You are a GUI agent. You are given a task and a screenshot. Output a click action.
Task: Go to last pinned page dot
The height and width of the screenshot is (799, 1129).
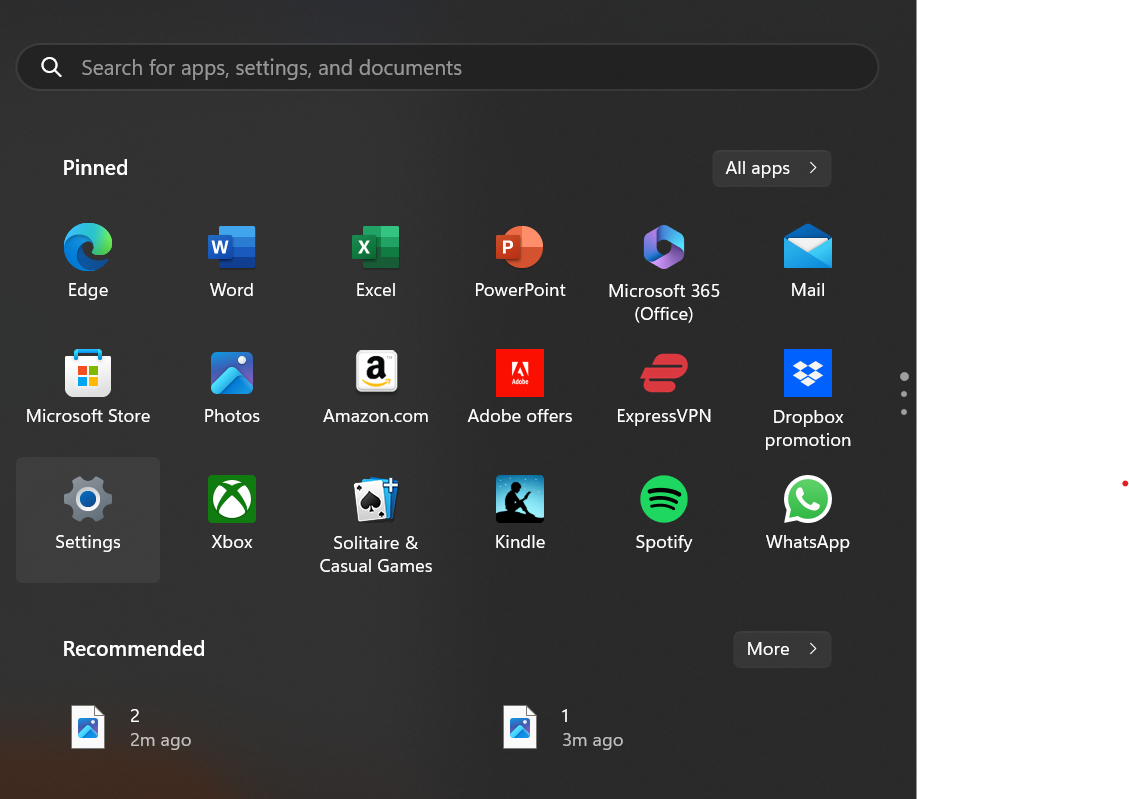[x=904, y=412]
